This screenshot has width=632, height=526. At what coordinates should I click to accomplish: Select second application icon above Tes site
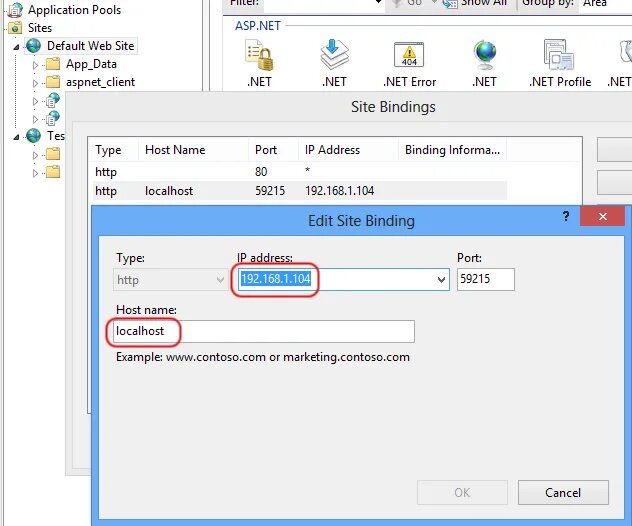53,118
